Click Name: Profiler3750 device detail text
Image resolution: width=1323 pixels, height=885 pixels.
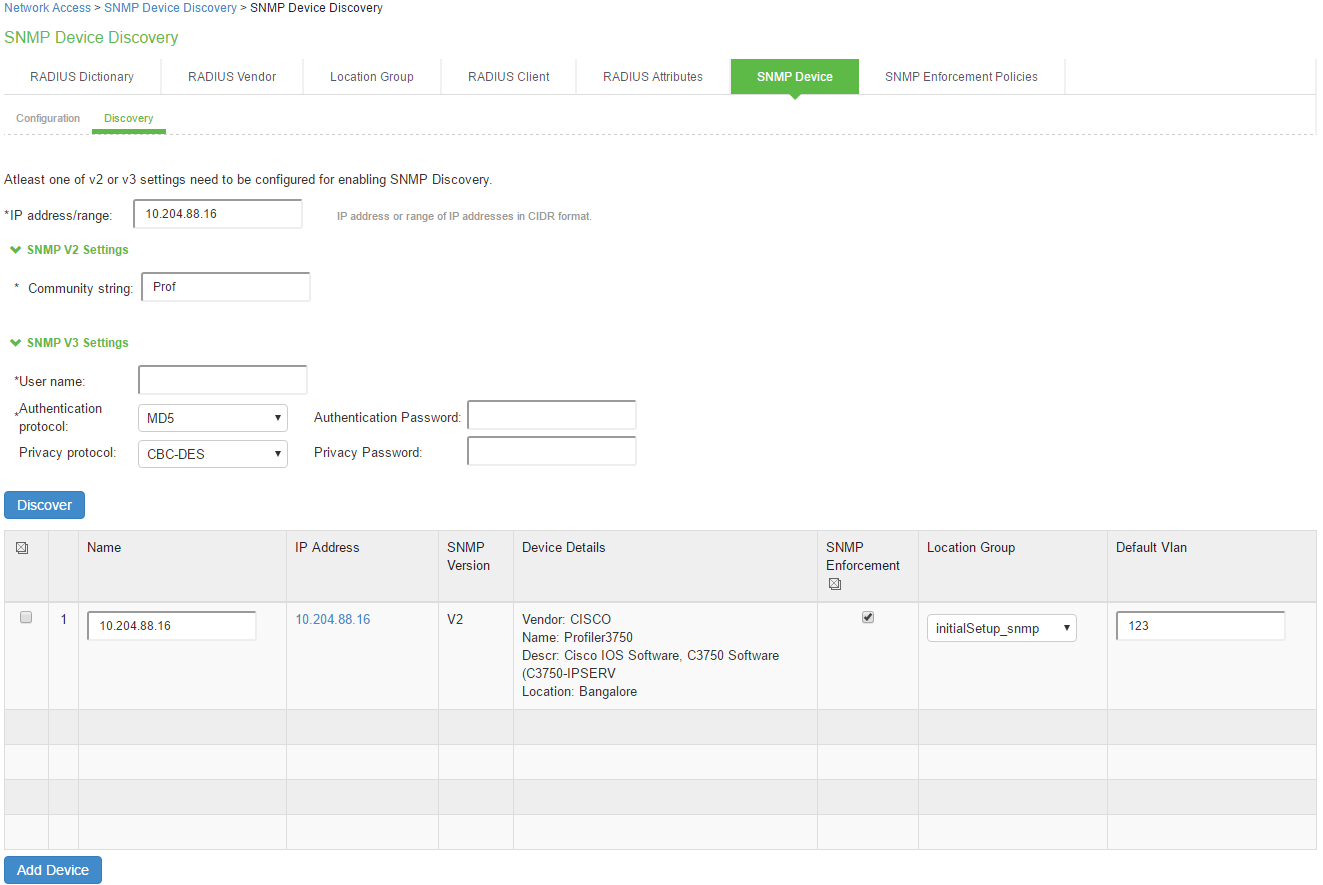tap(577, 638)
